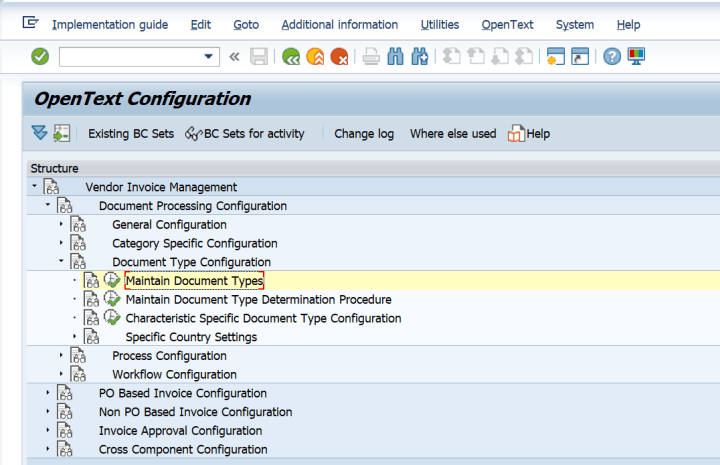Select the Maintain Document Types tree entry

click(194, 281)
